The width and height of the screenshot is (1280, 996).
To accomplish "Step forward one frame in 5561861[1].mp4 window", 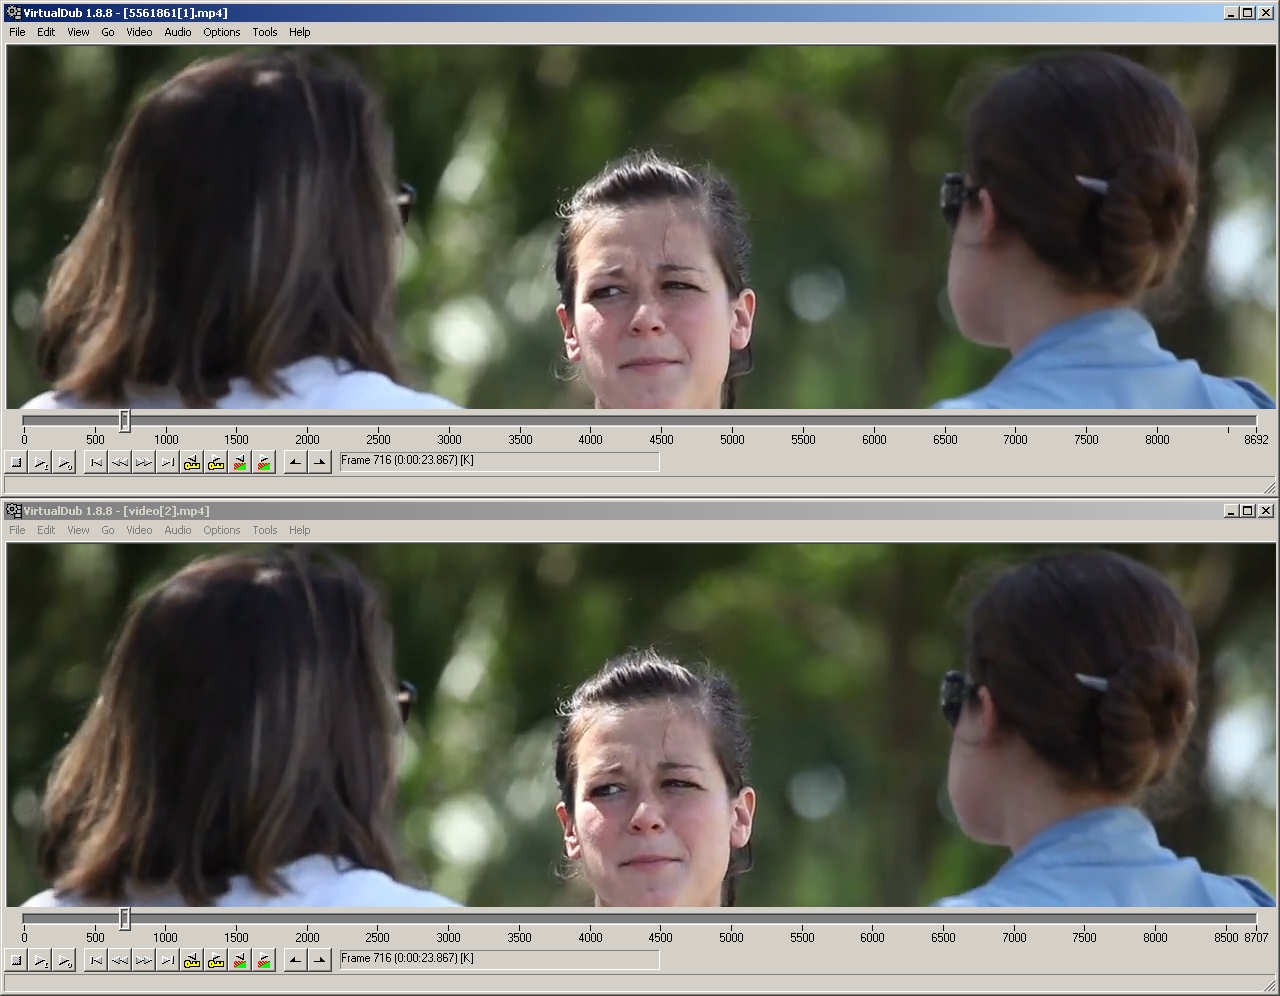I will 144,462.
